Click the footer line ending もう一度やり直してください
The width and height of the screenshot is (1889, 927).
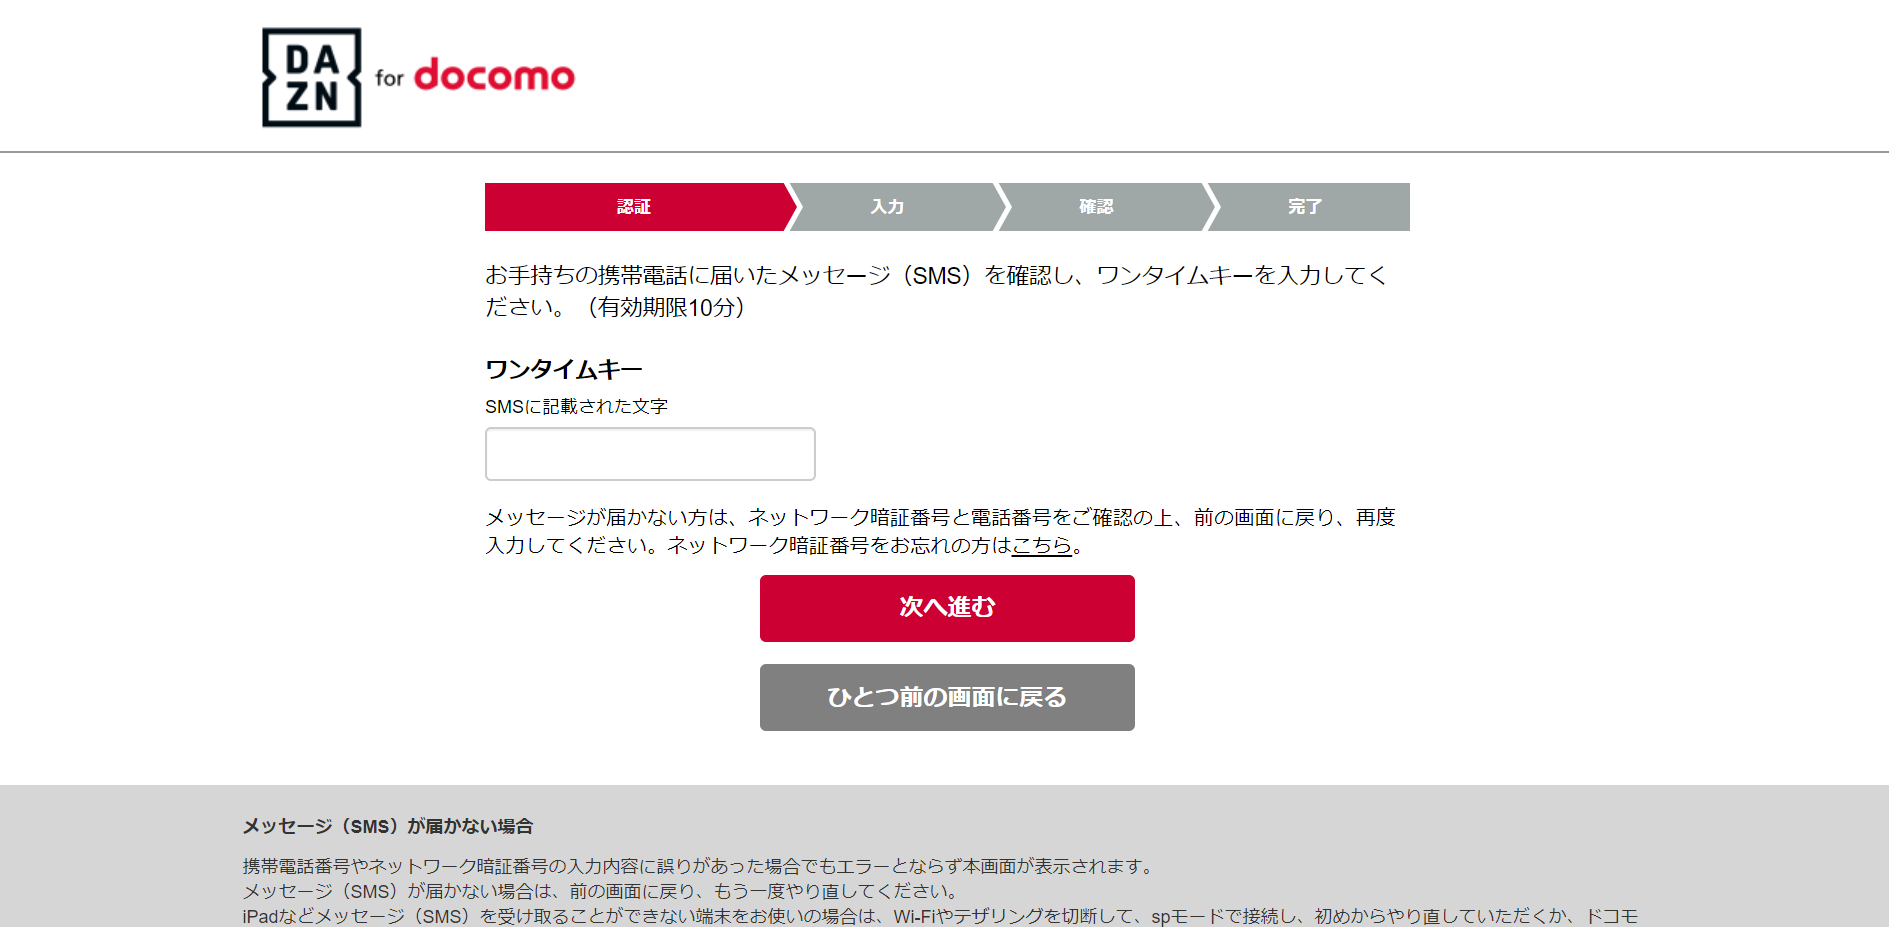[x=602, y=891]
